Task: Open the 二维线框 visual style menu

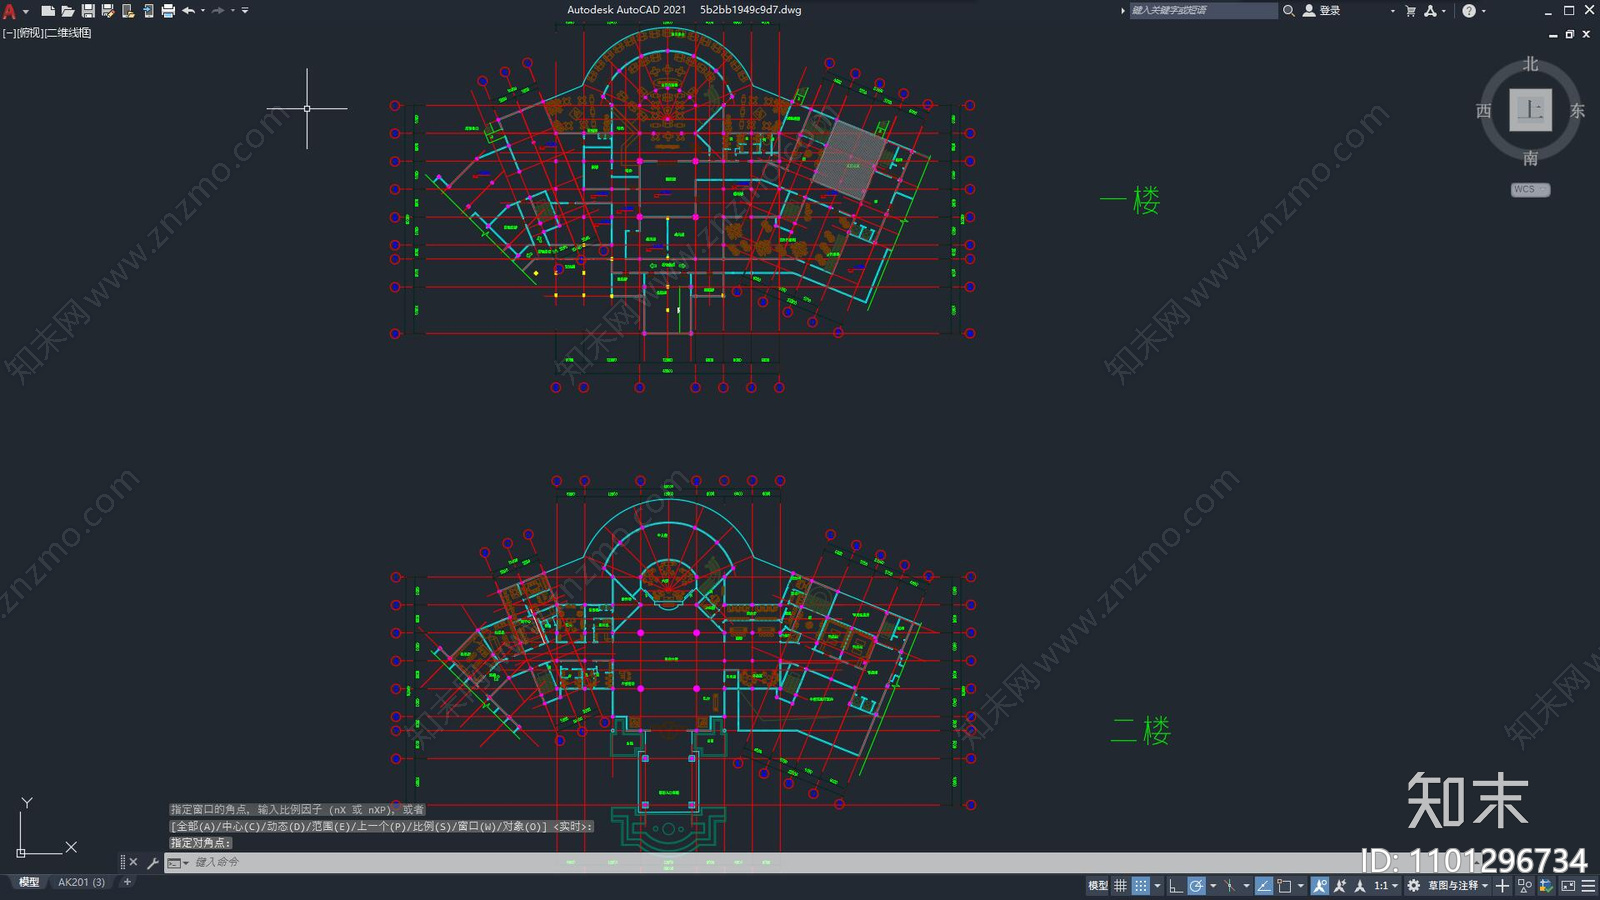Action: pos(68,33)
